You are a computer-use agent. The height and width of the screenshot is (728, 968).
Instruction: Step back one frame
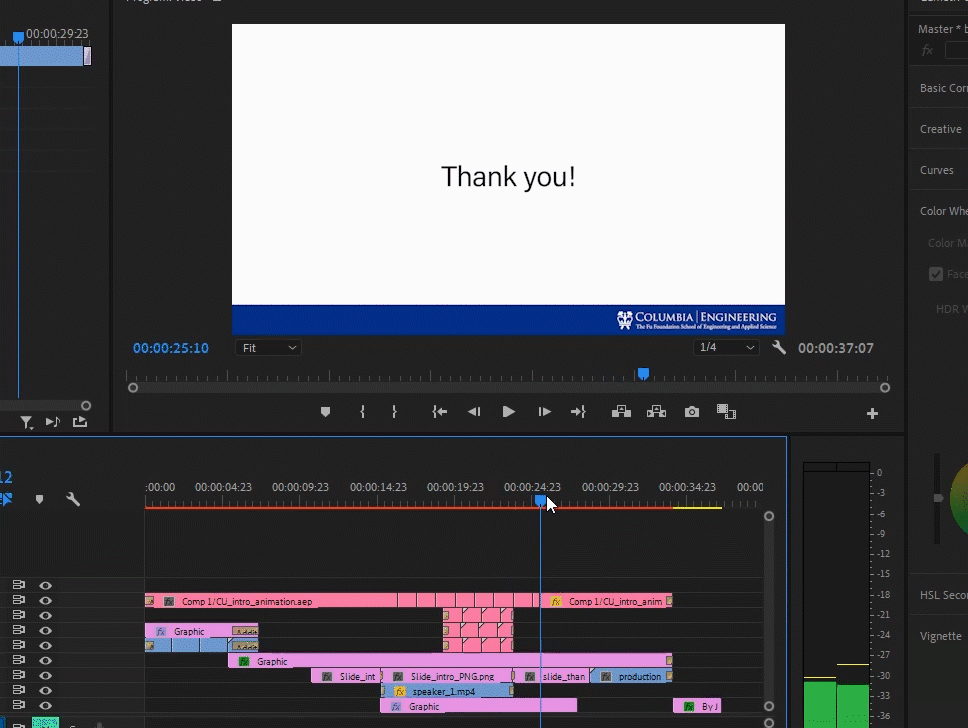[474, 412]
